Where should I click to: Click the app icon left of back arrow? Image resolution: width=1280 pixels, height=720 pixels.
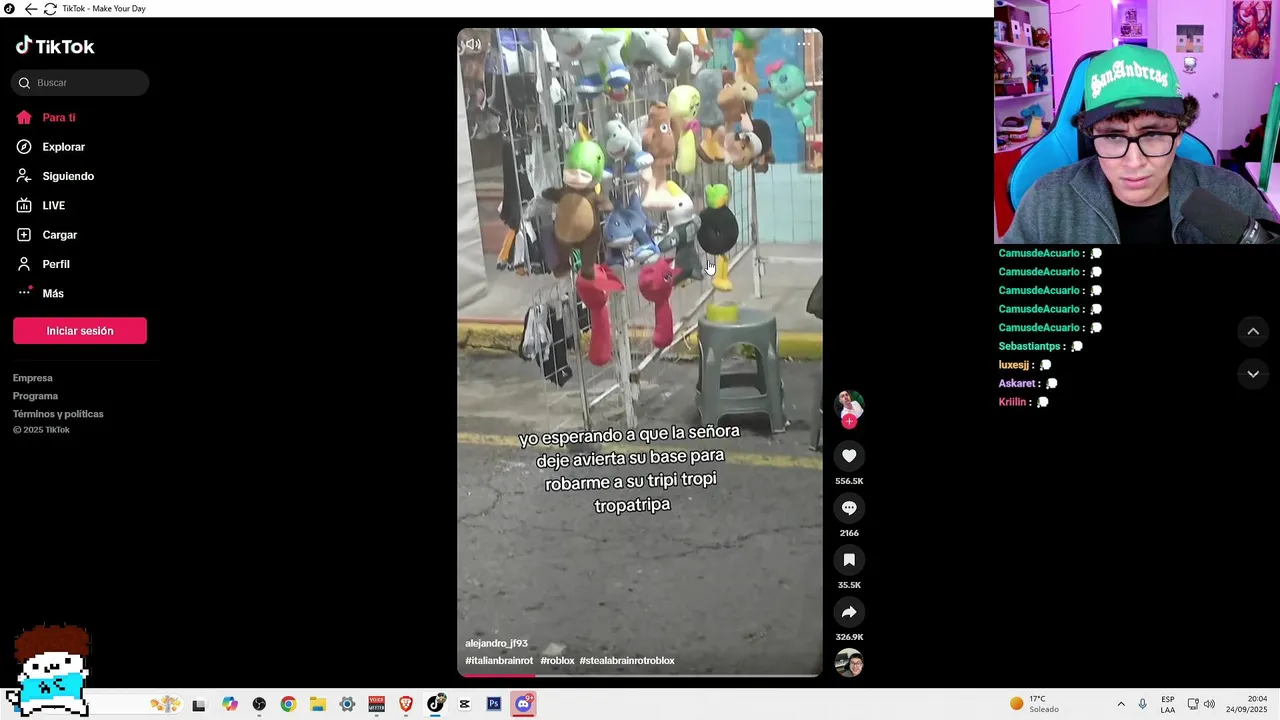click(x=10, y=9)
